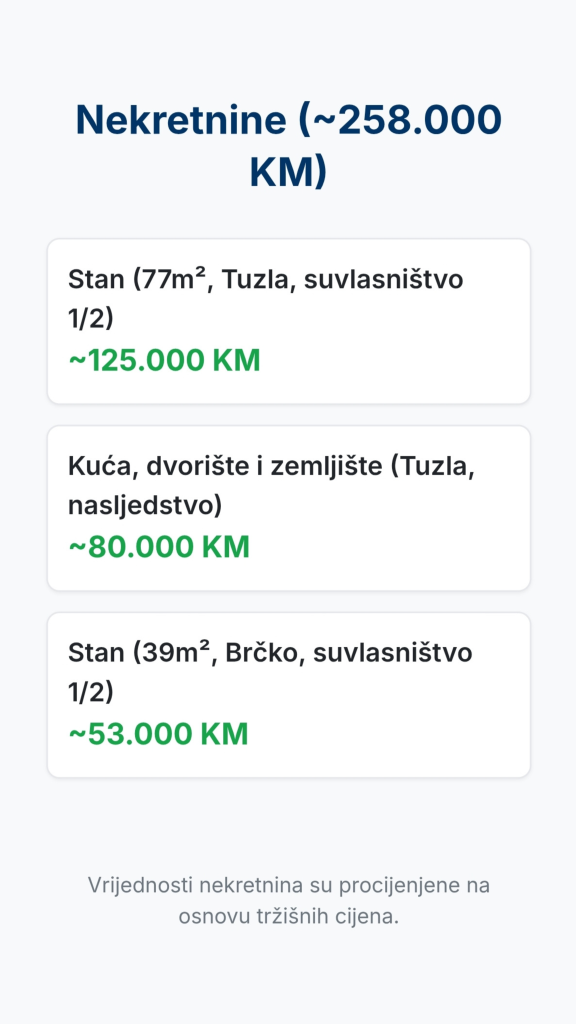This screenshot has height=1024, width=576.
Task: Click the KM) line in the heading
Action: pyautogui.click(x=288, y=170)
